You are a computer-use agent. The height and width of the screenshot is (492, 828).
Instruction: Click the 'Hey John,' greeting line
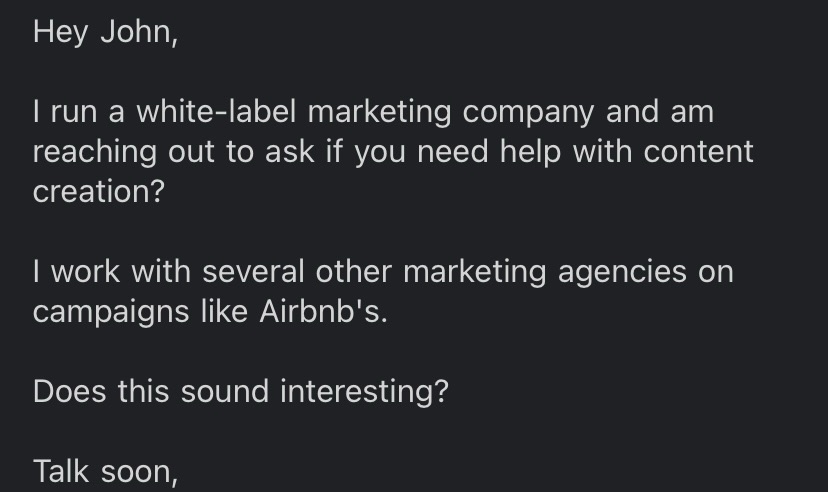pos(105,32)
